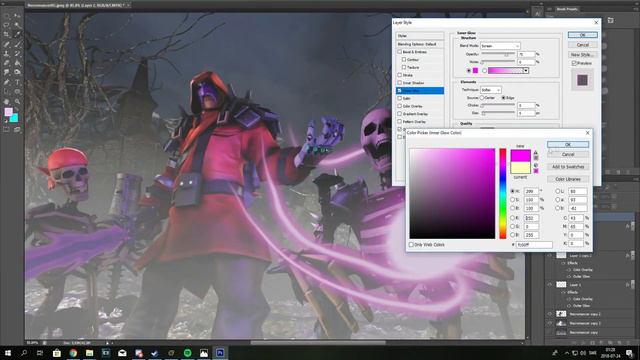
Task: Click the solid magenta glow color swatch
Action: (475, 71)
